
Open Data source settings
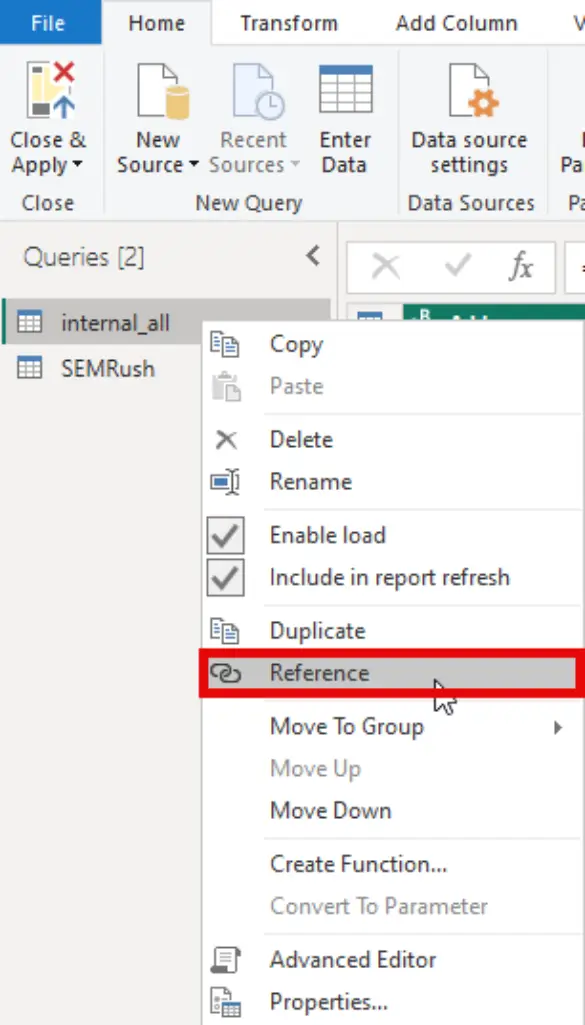[x=469, y=118]
